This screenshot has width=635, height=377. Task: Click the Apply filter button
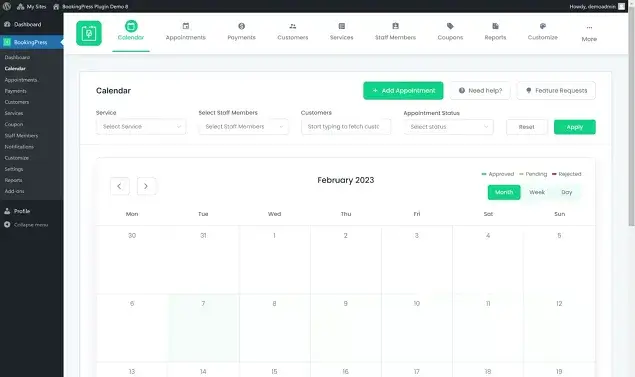coord(575,127)
